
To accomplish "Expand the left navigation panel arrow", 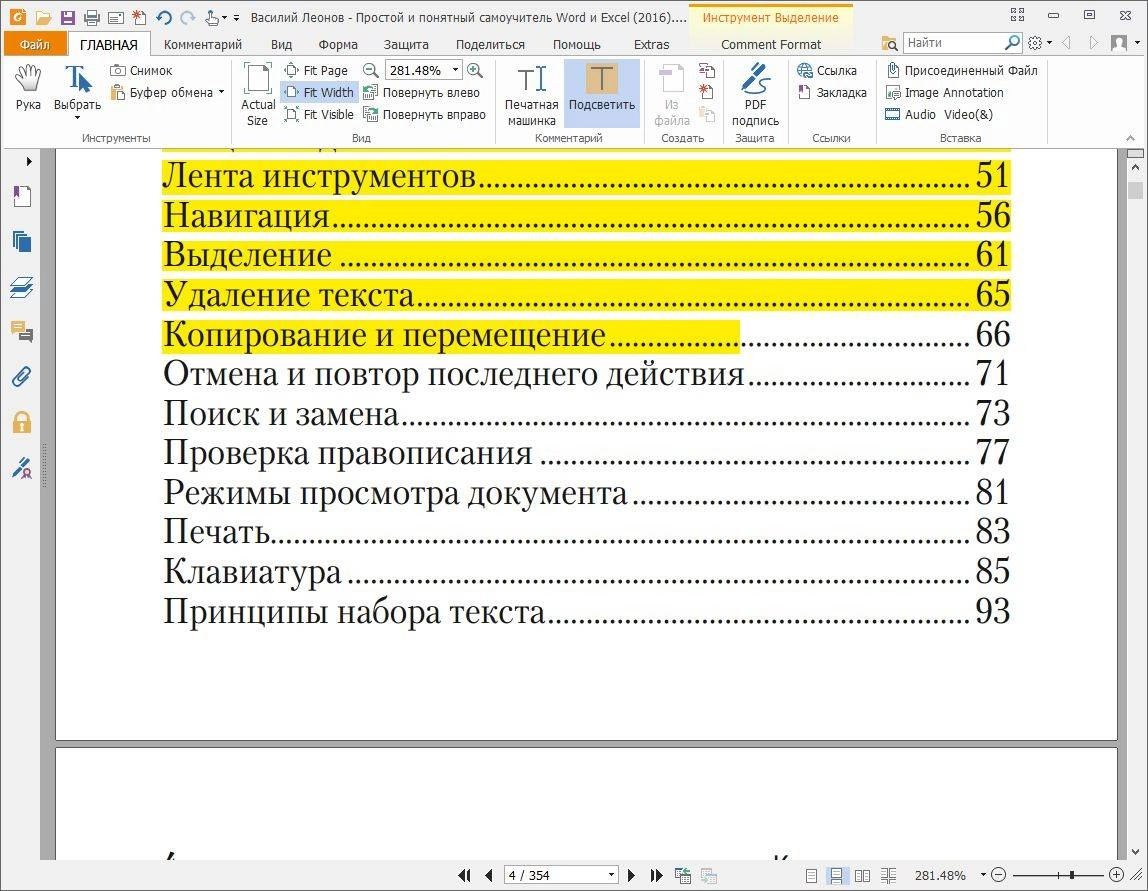I will coord(29,161).
